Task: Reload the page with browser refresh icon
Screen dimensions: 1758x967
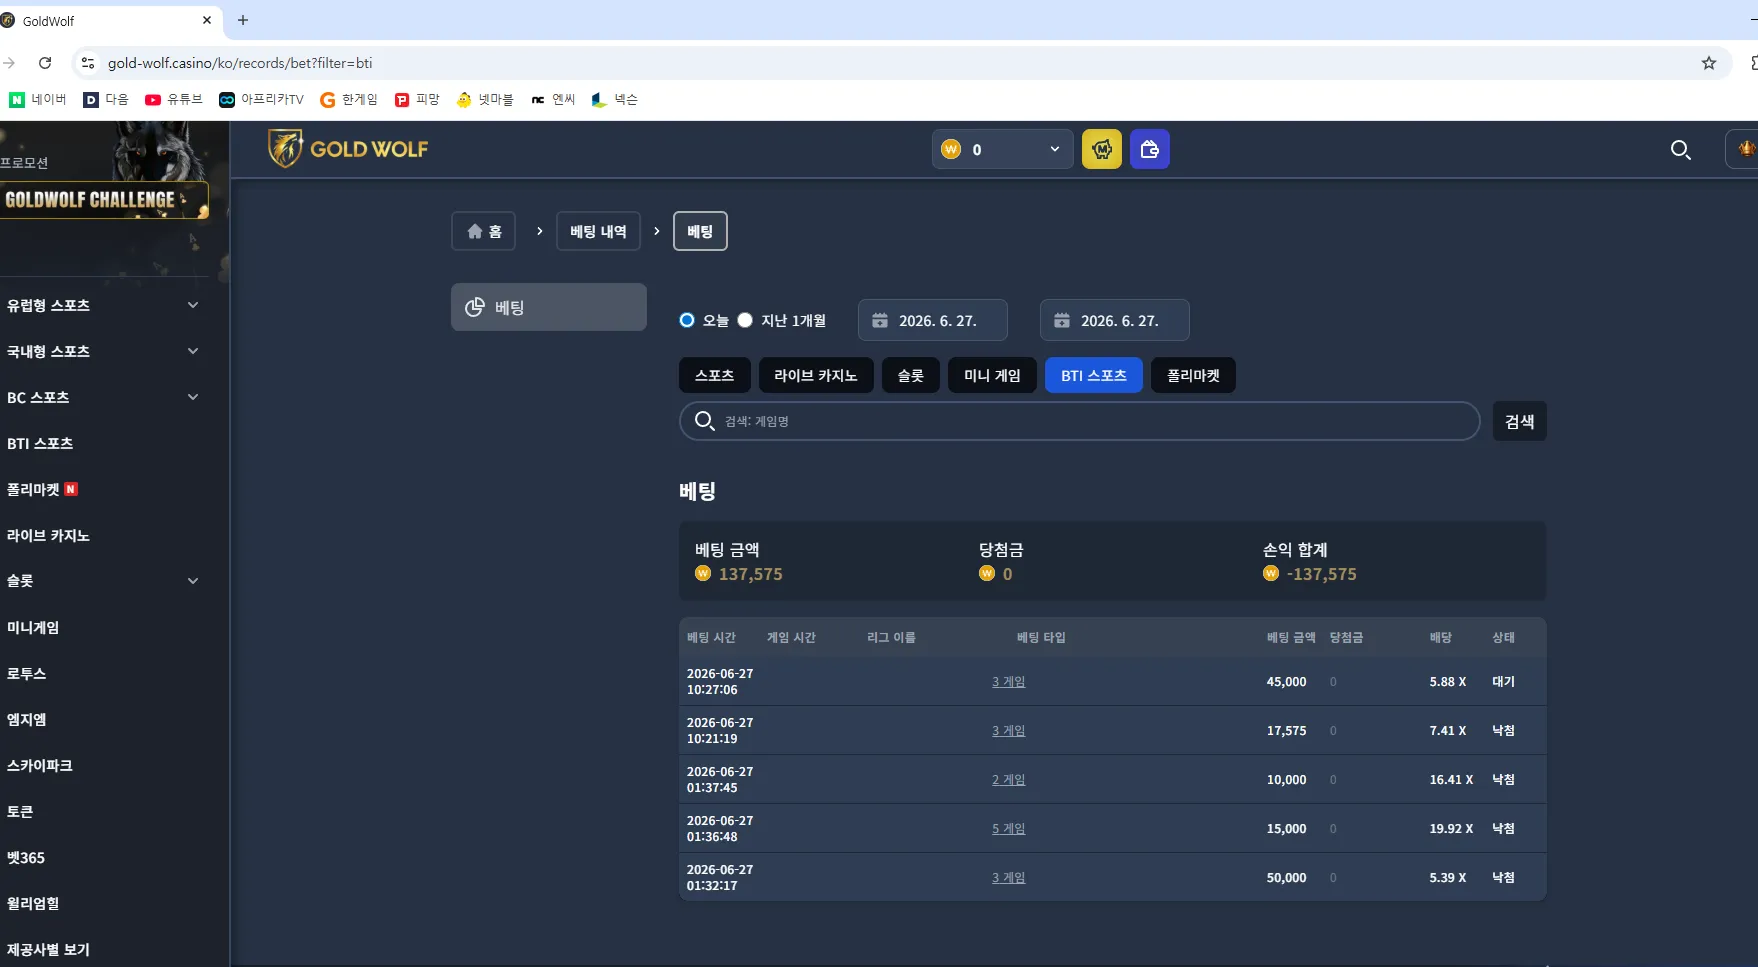Action: click(45, 63)
